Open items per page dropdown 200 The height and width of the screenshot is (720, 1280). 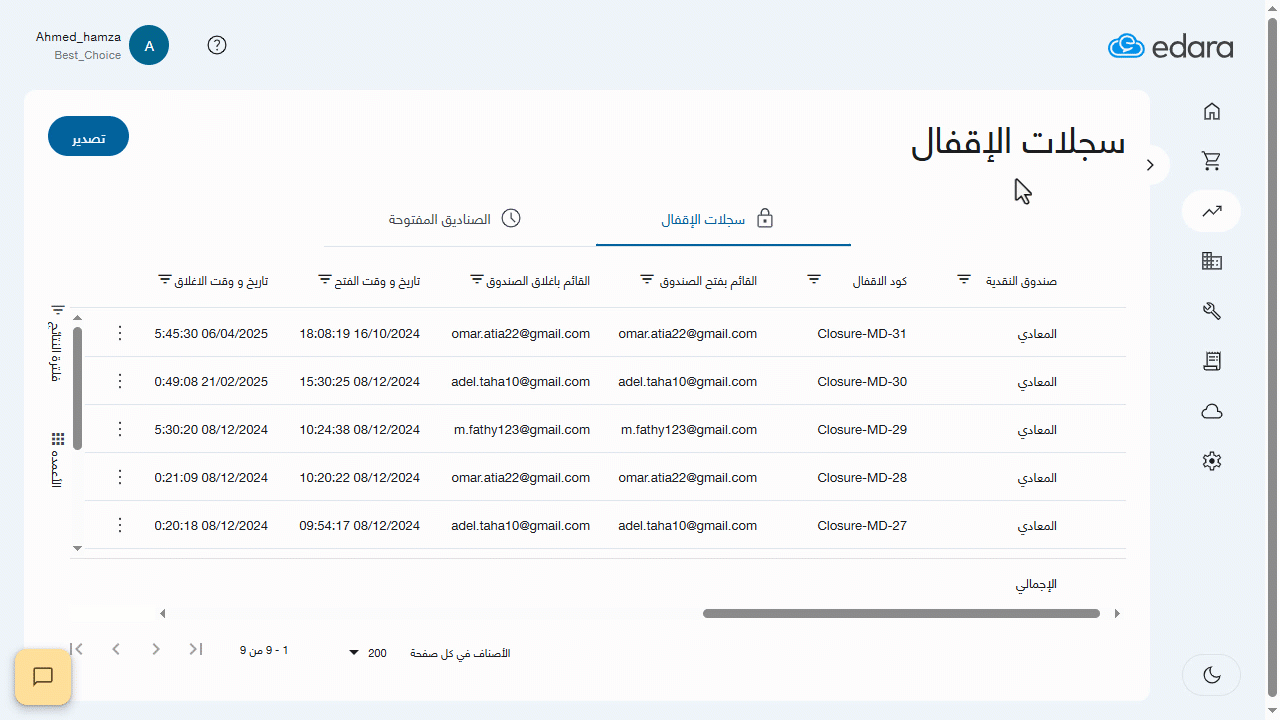[x=368, y=653]
